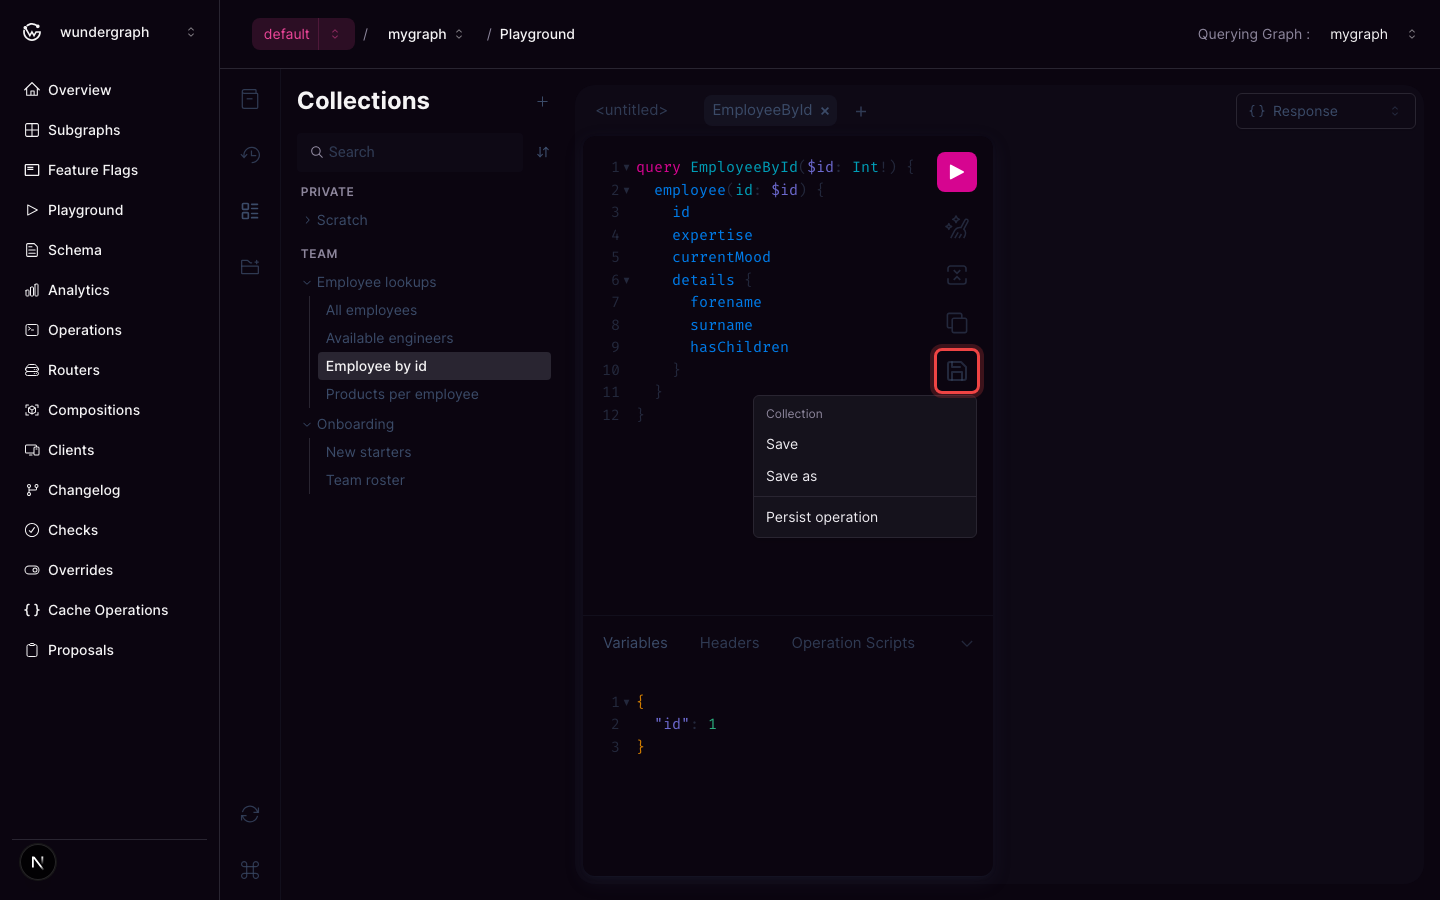
Task: Choose Save as in the Collection menu
Action: pos(865,476)
